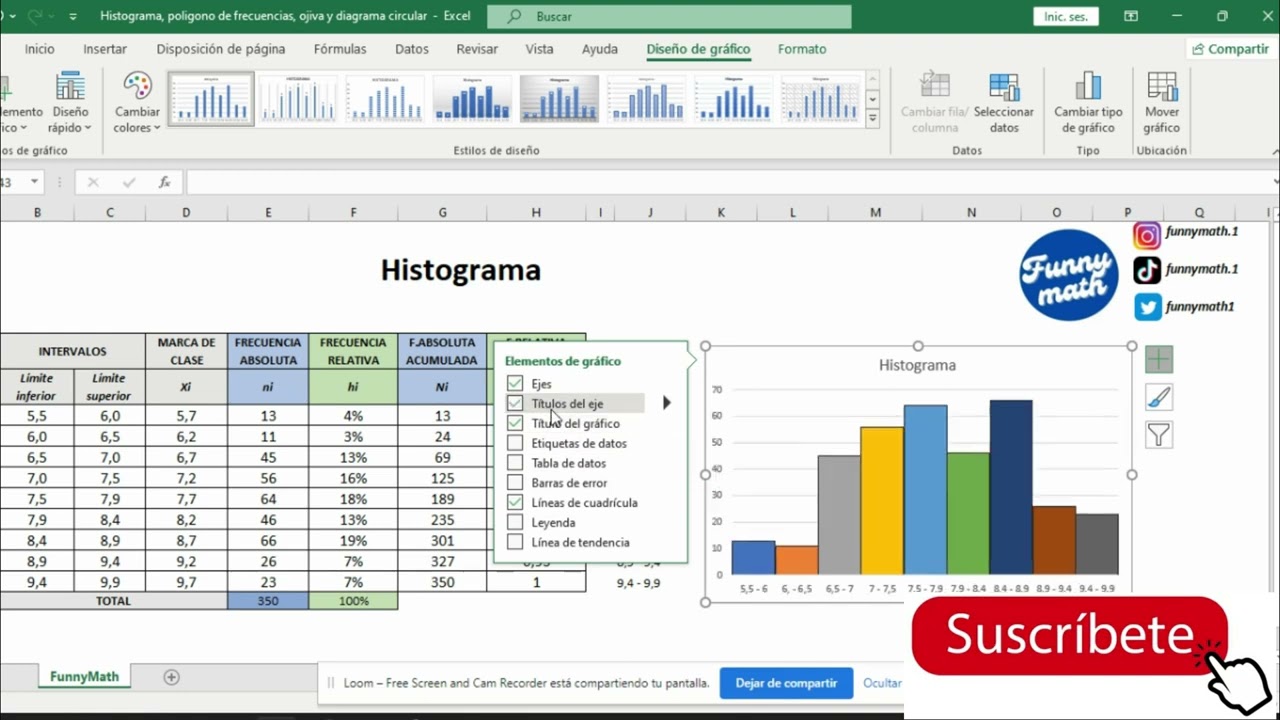The image size is (1280, 720).
Task: Select the last chart style thumbnail
Action: click(x=820, y=98)
